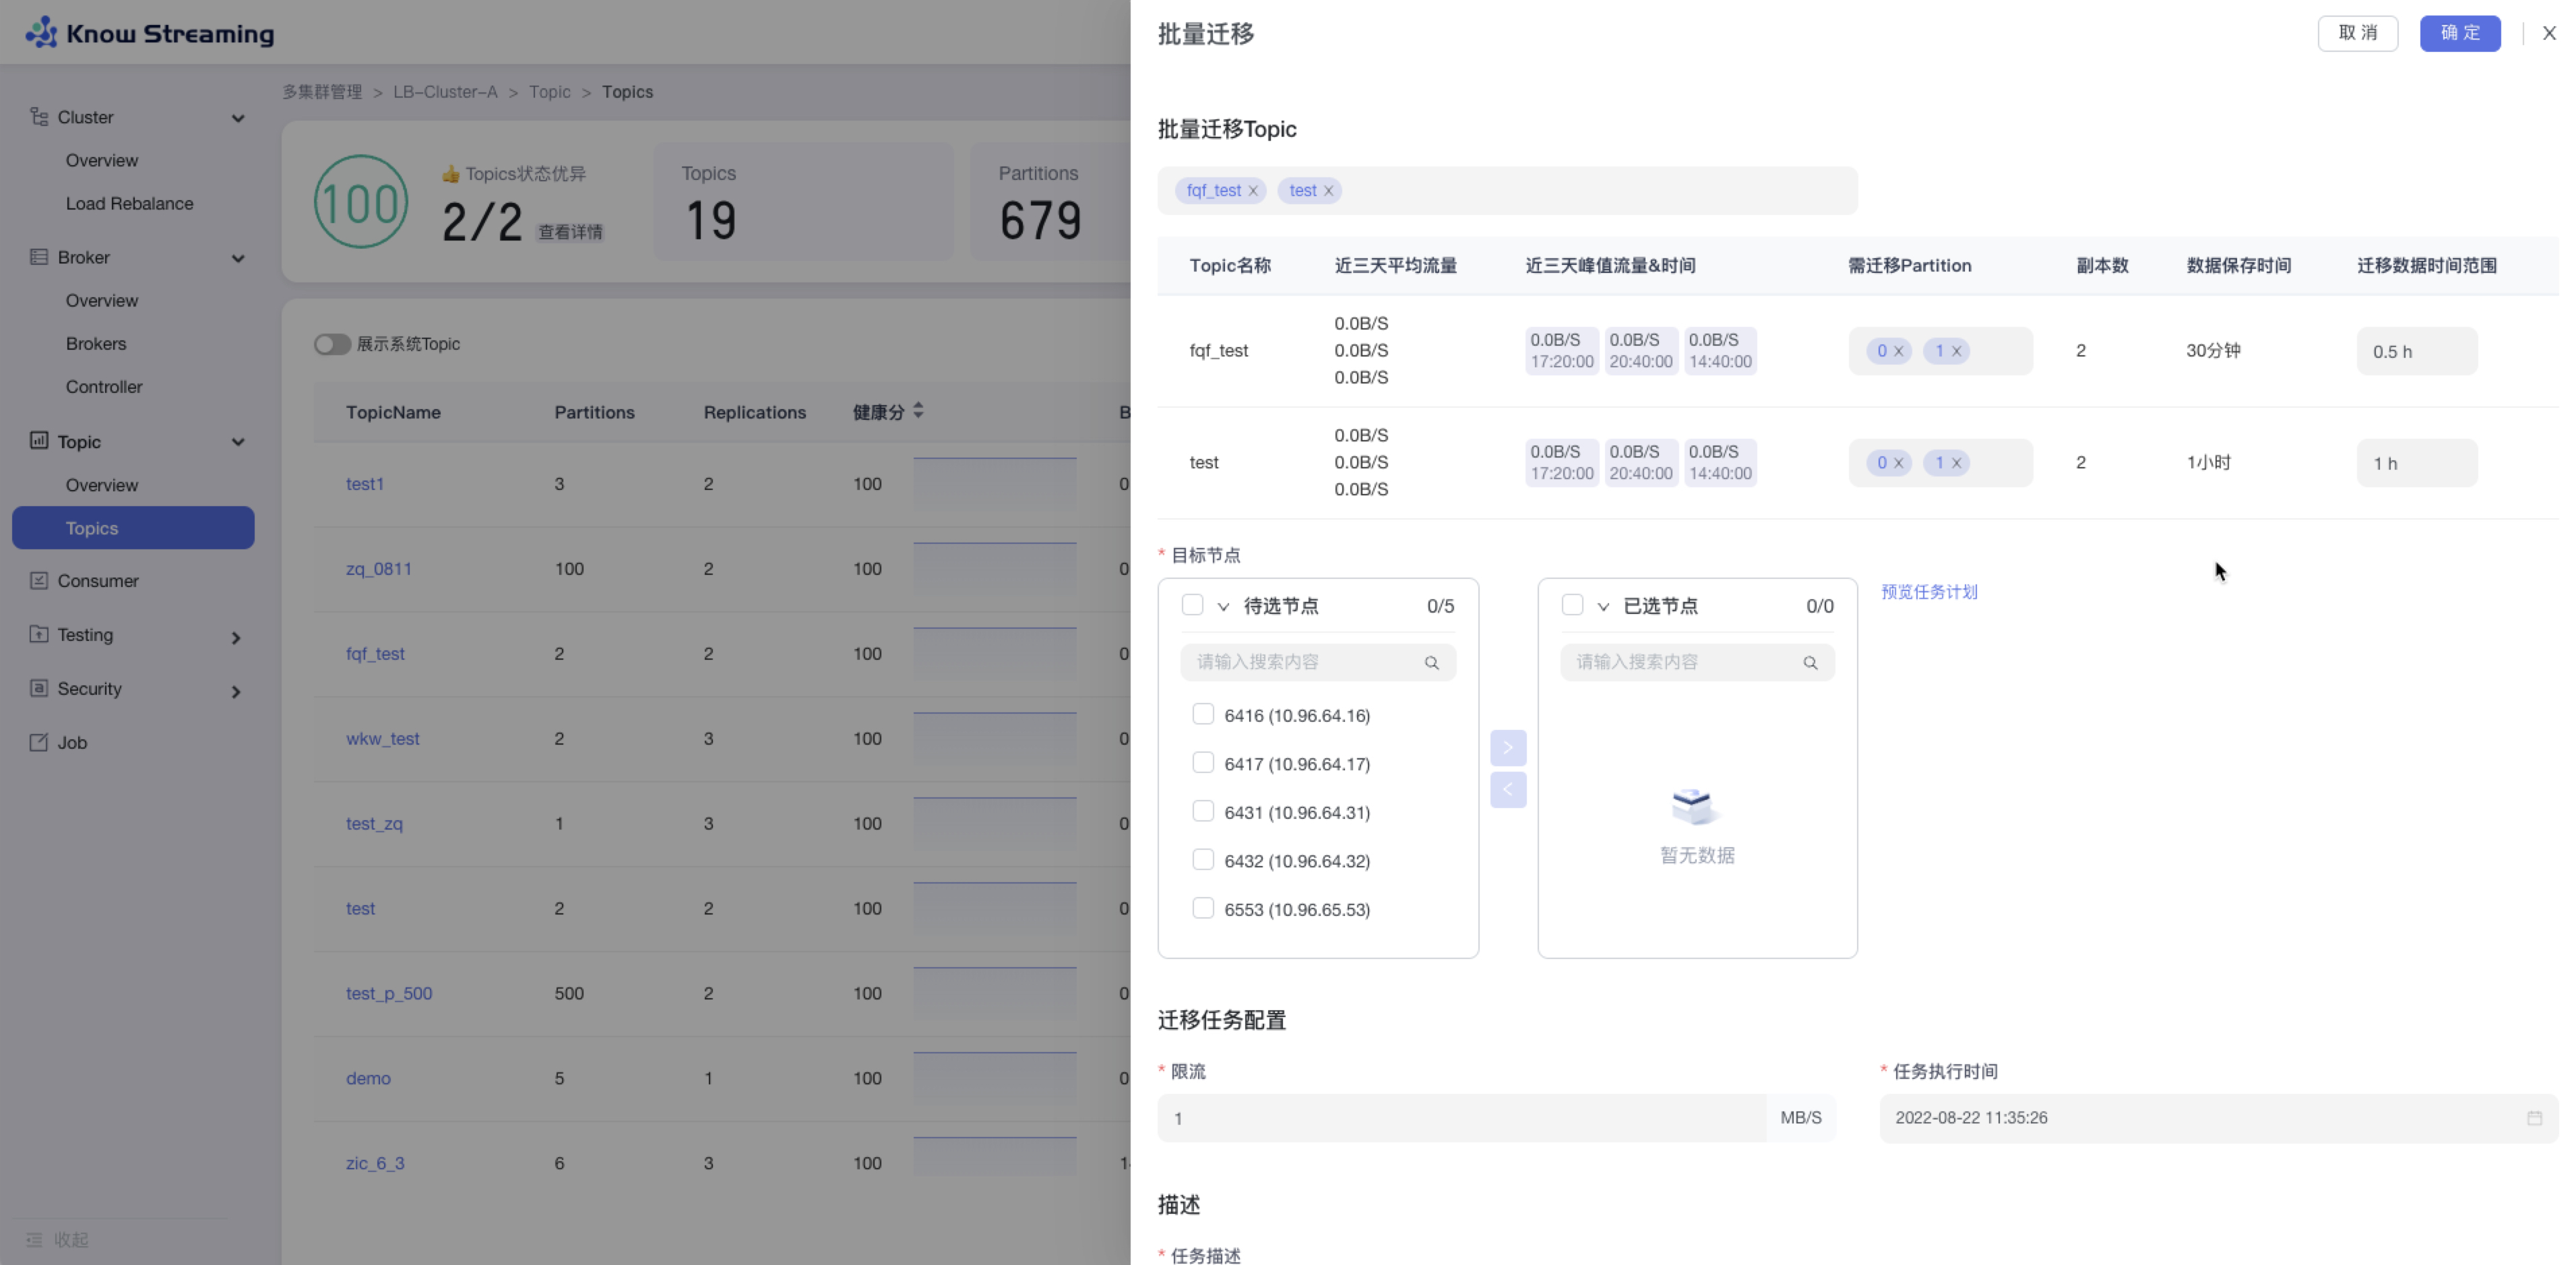Click the move-left arrow transfer button

point(1507,790)
